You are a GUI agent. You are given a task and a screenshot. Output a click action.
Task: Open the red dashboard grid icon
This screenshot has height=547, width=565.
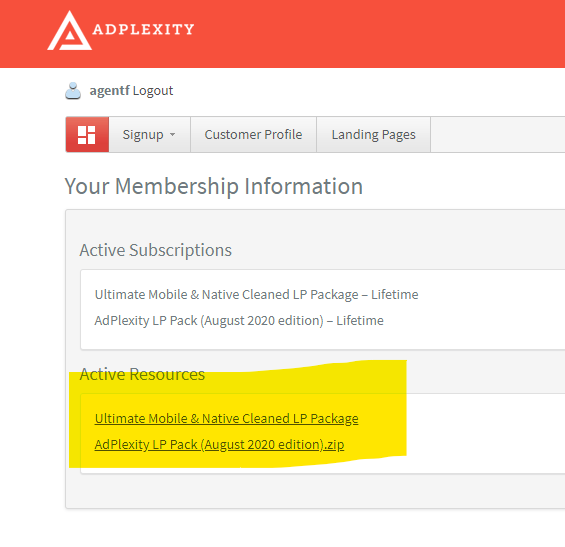click(87, 134)
